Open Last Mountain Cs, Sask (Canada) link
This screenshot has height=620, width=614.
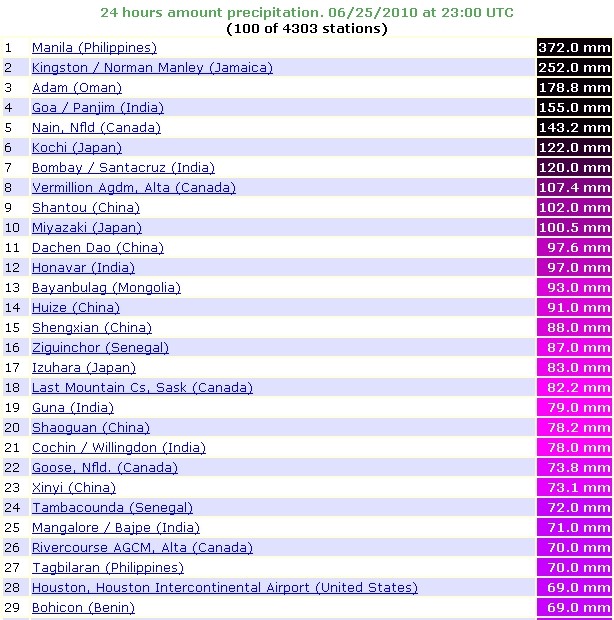[x=142, y=388]
